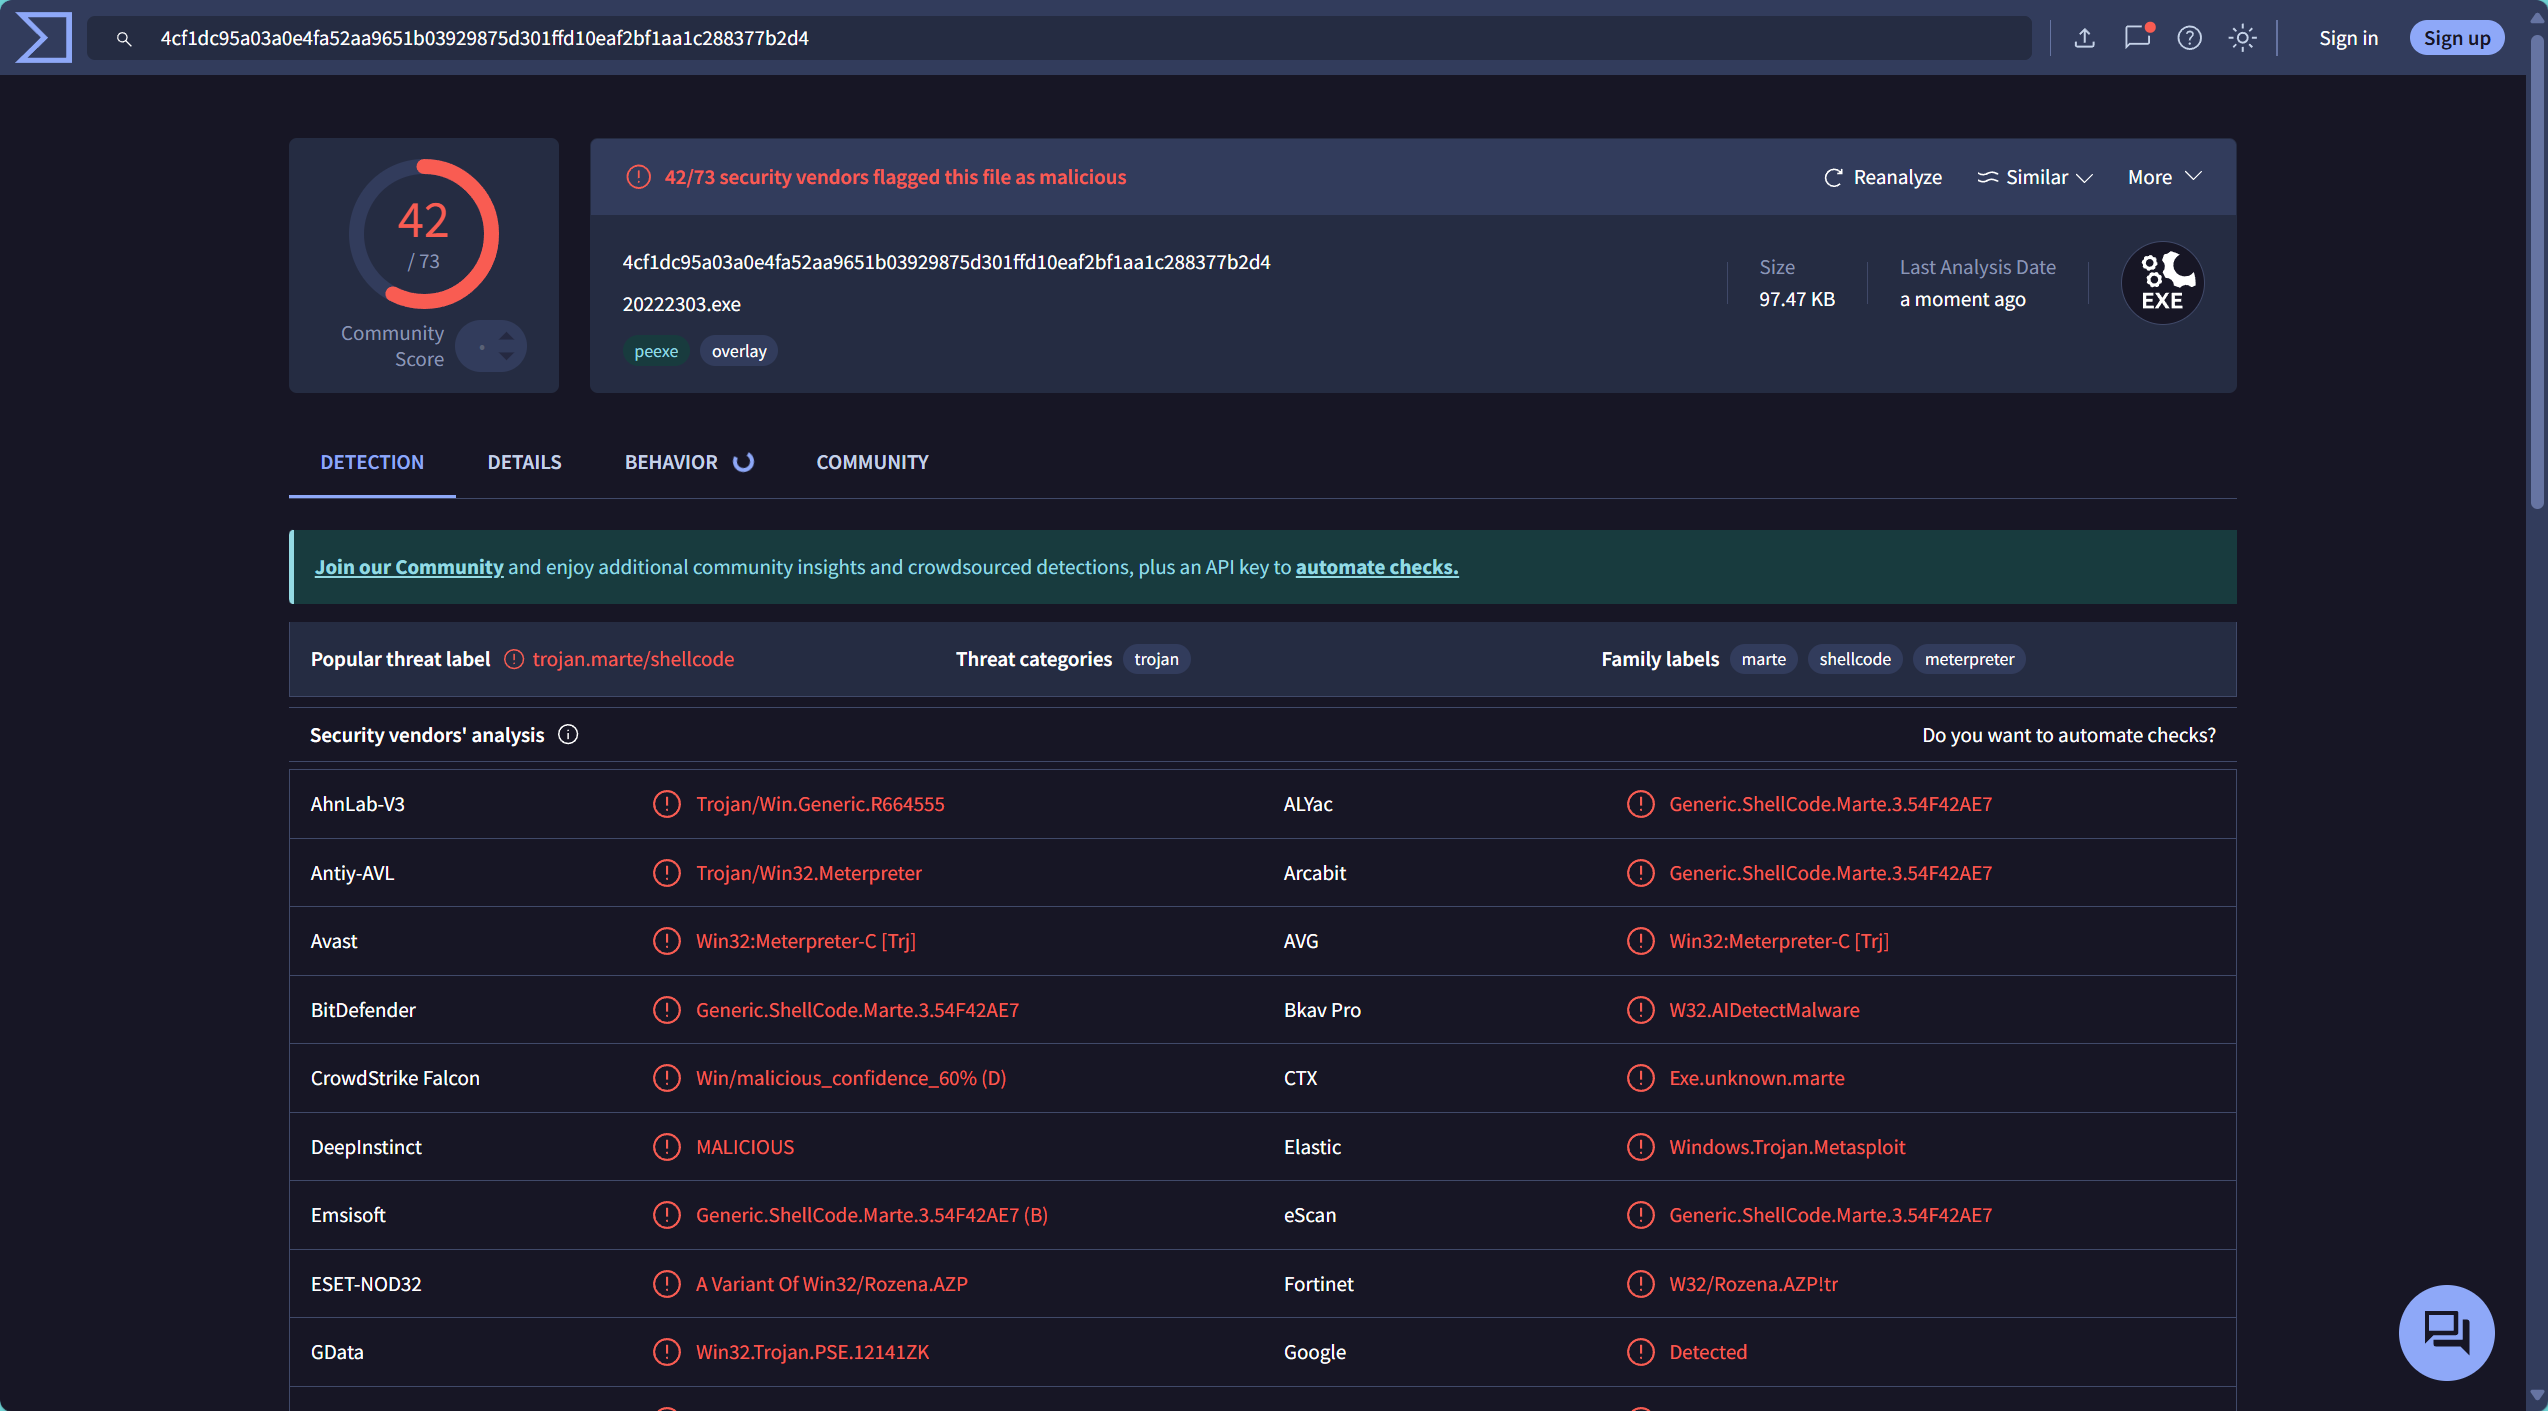2548x1411 pixels.
Task: Click the BitDefender detection alert icon
Action: [666, 1010]
